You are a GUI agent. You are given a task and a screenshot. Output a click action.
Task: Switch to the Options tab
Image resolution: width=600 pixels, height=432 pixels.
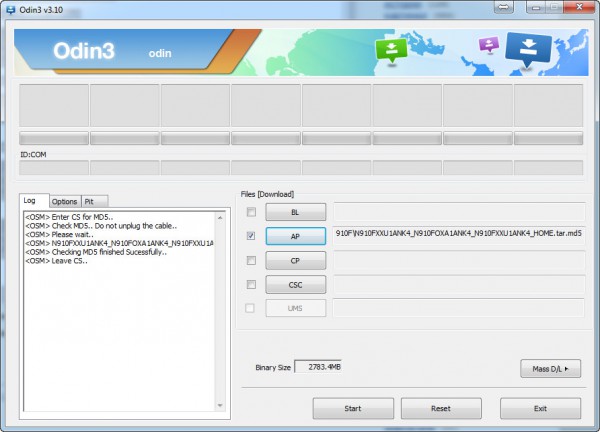(64, 202)
